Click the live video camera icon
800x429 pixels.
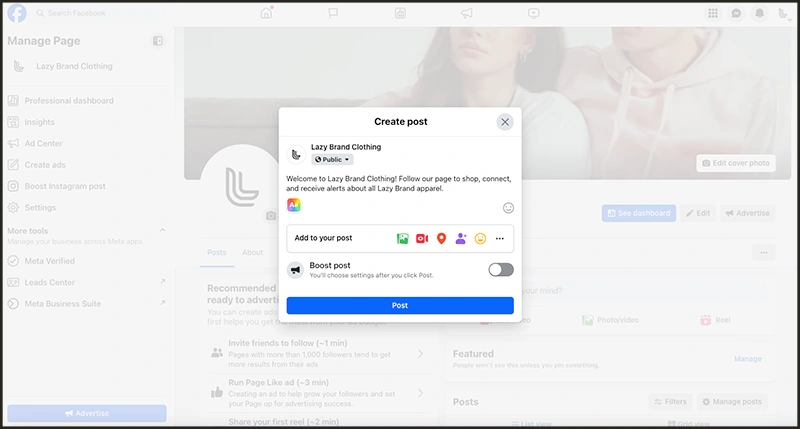(x=422, y=239)
